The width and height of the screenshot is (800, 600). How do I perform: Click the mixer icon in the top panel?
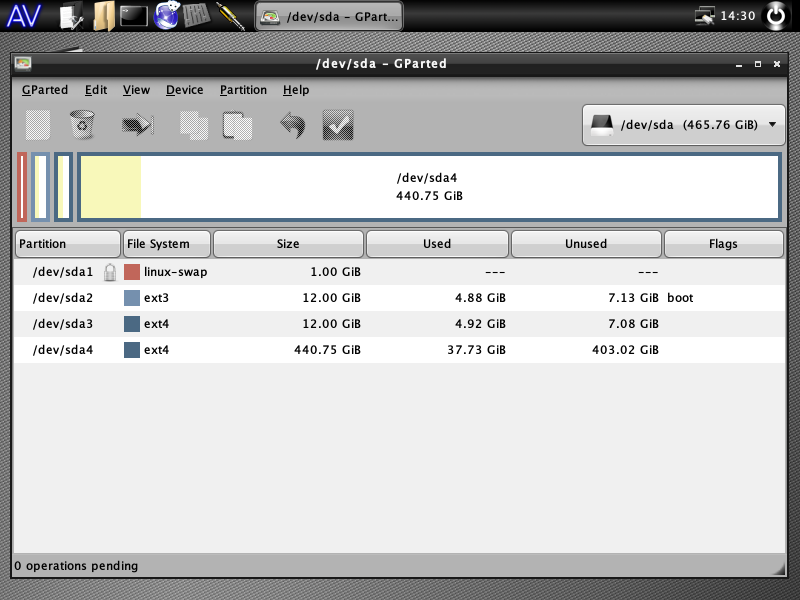pyautogui.click(x=196, y=15)
